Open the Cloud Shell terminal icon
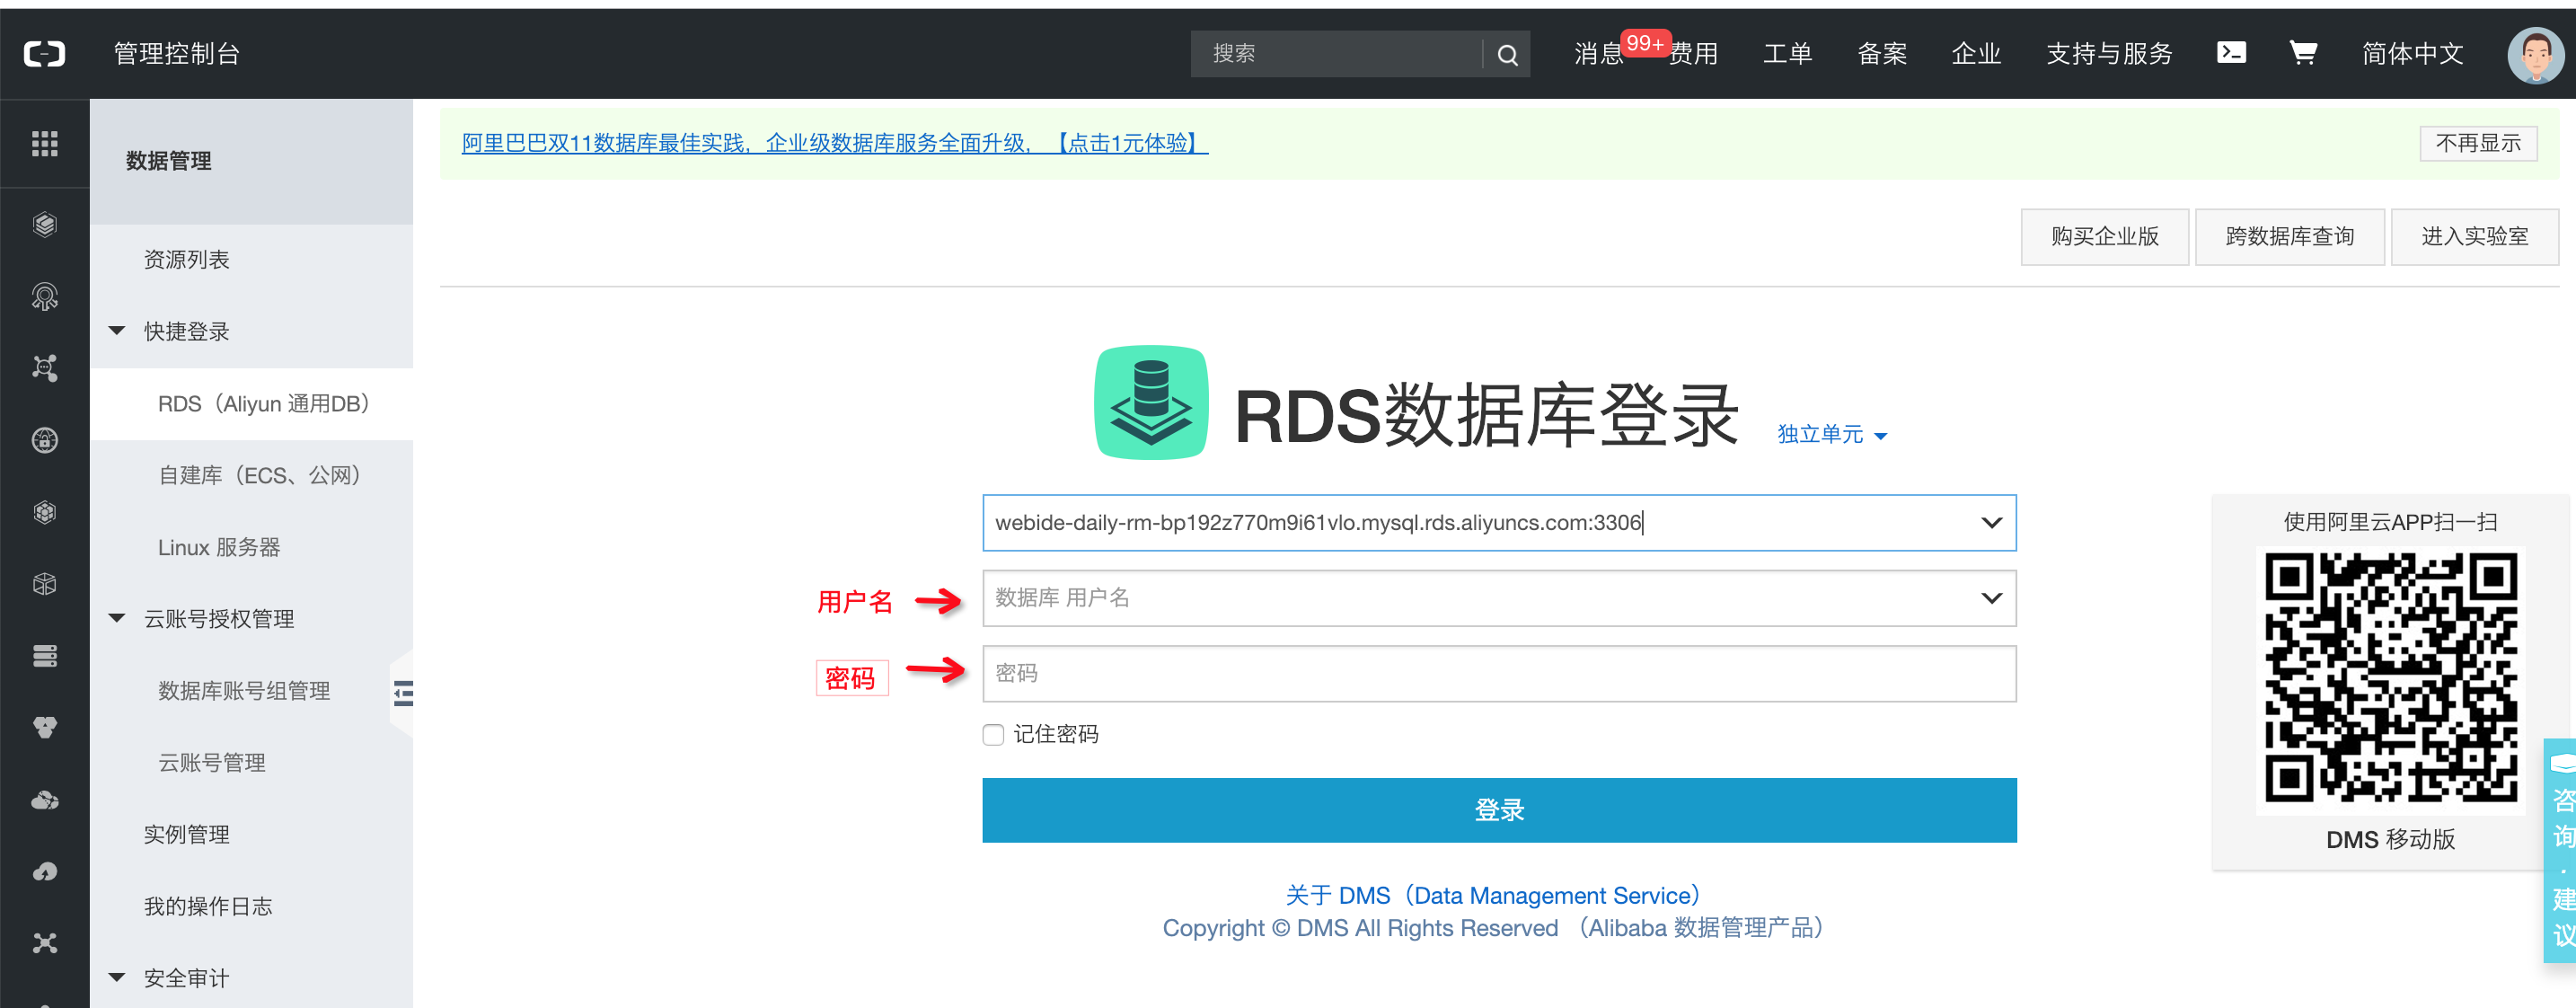 [2230, 52]
